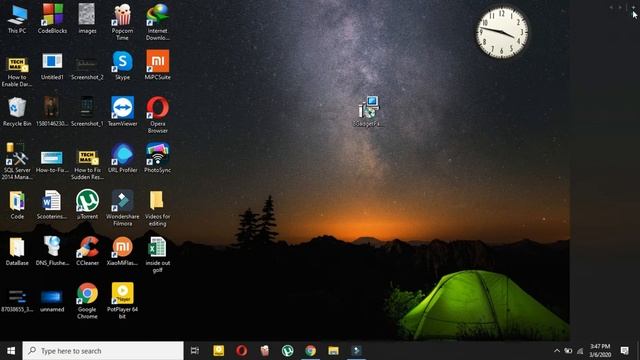The width and height of the screenshot is (640, 360).
Task: Open the Windows Start menu
Action: 11,351
